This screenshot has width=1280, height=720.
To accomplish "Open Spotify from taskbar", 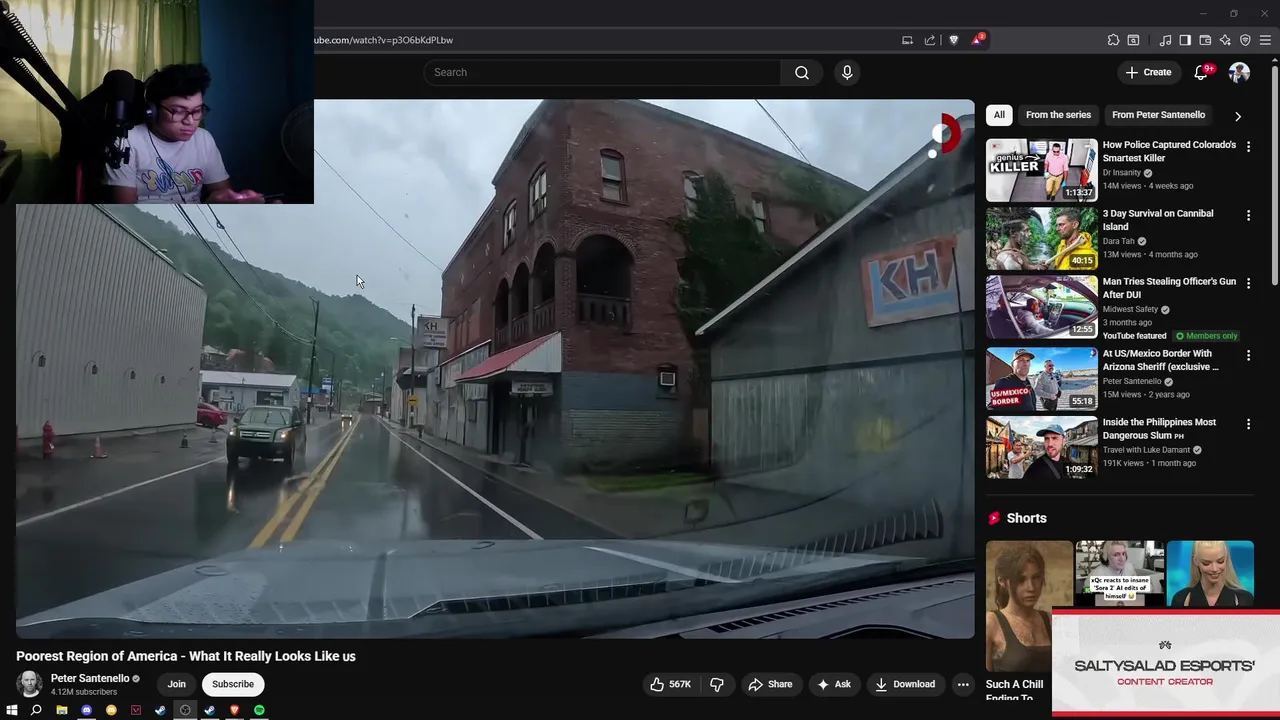I will tap(259, 710).
